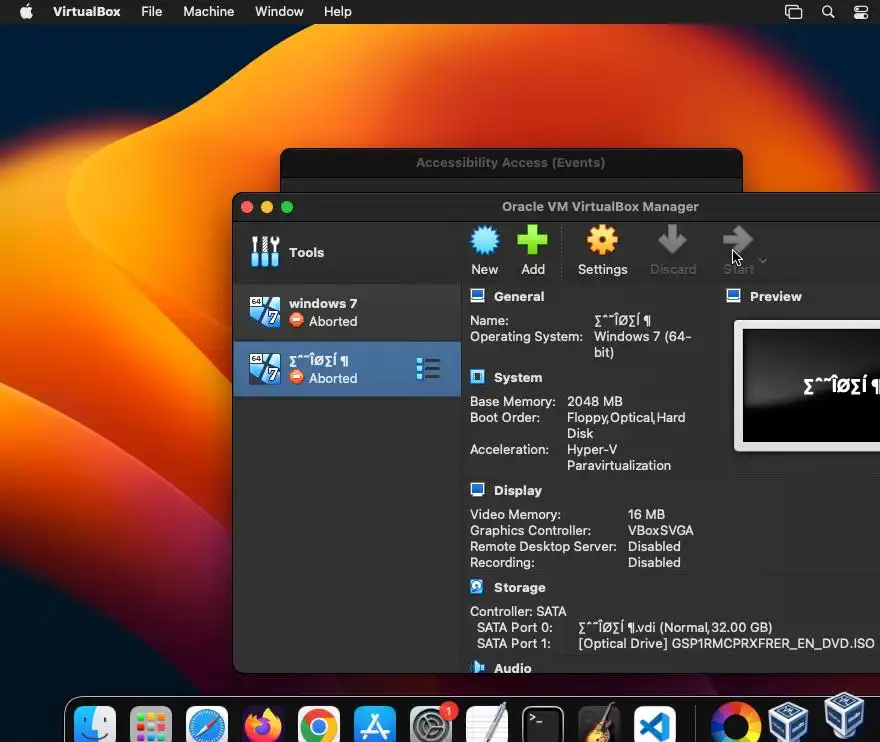Image resolution: width=880 pixels, height=742 pixels.
Task: Open the Help menu
Action: tap(337, 12)
